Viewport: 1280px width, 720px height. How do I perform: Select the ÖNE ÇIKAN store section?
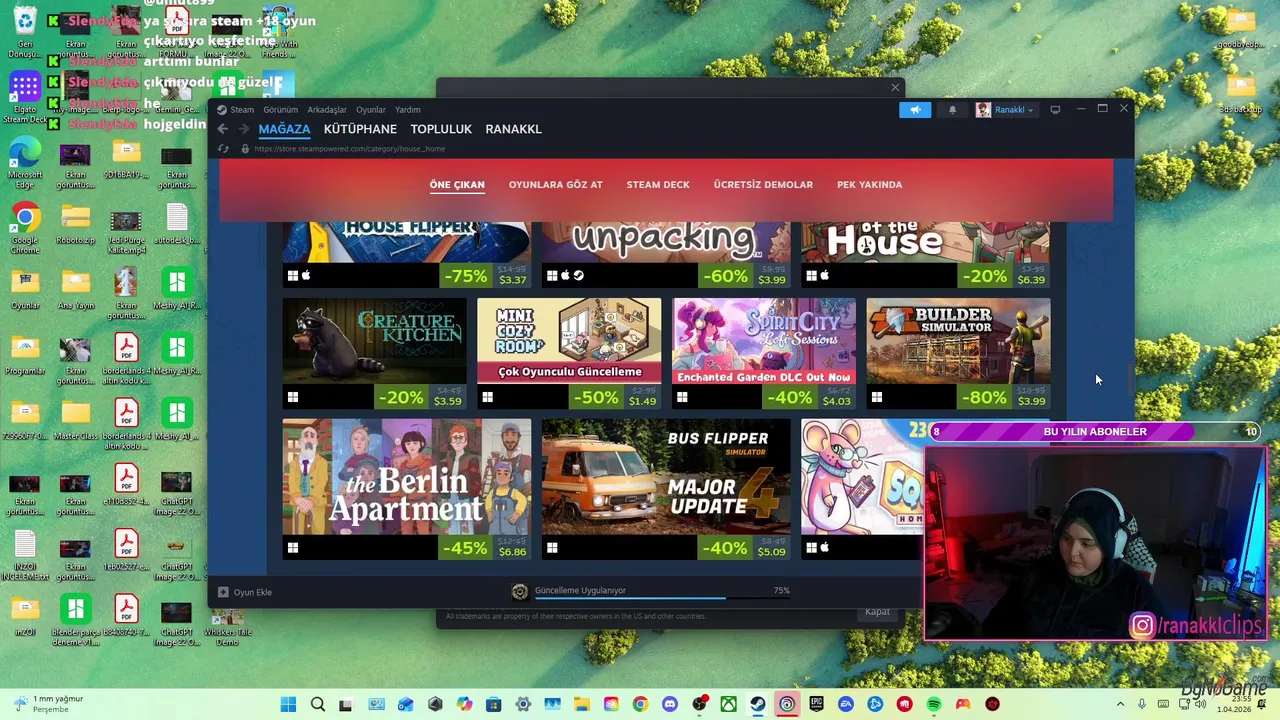(457, 185)
